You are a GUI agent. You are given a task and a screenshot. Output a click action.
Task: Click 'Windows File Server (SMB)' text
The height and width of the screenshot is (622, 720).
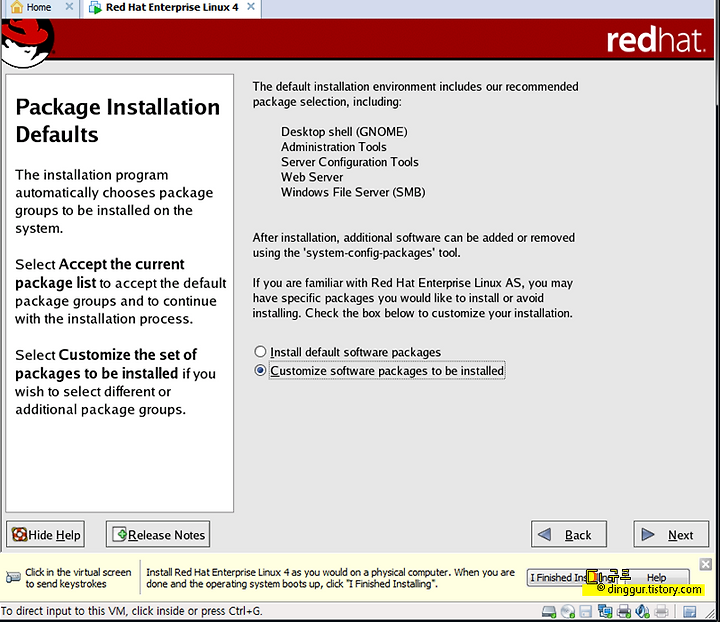pos(353,192)
